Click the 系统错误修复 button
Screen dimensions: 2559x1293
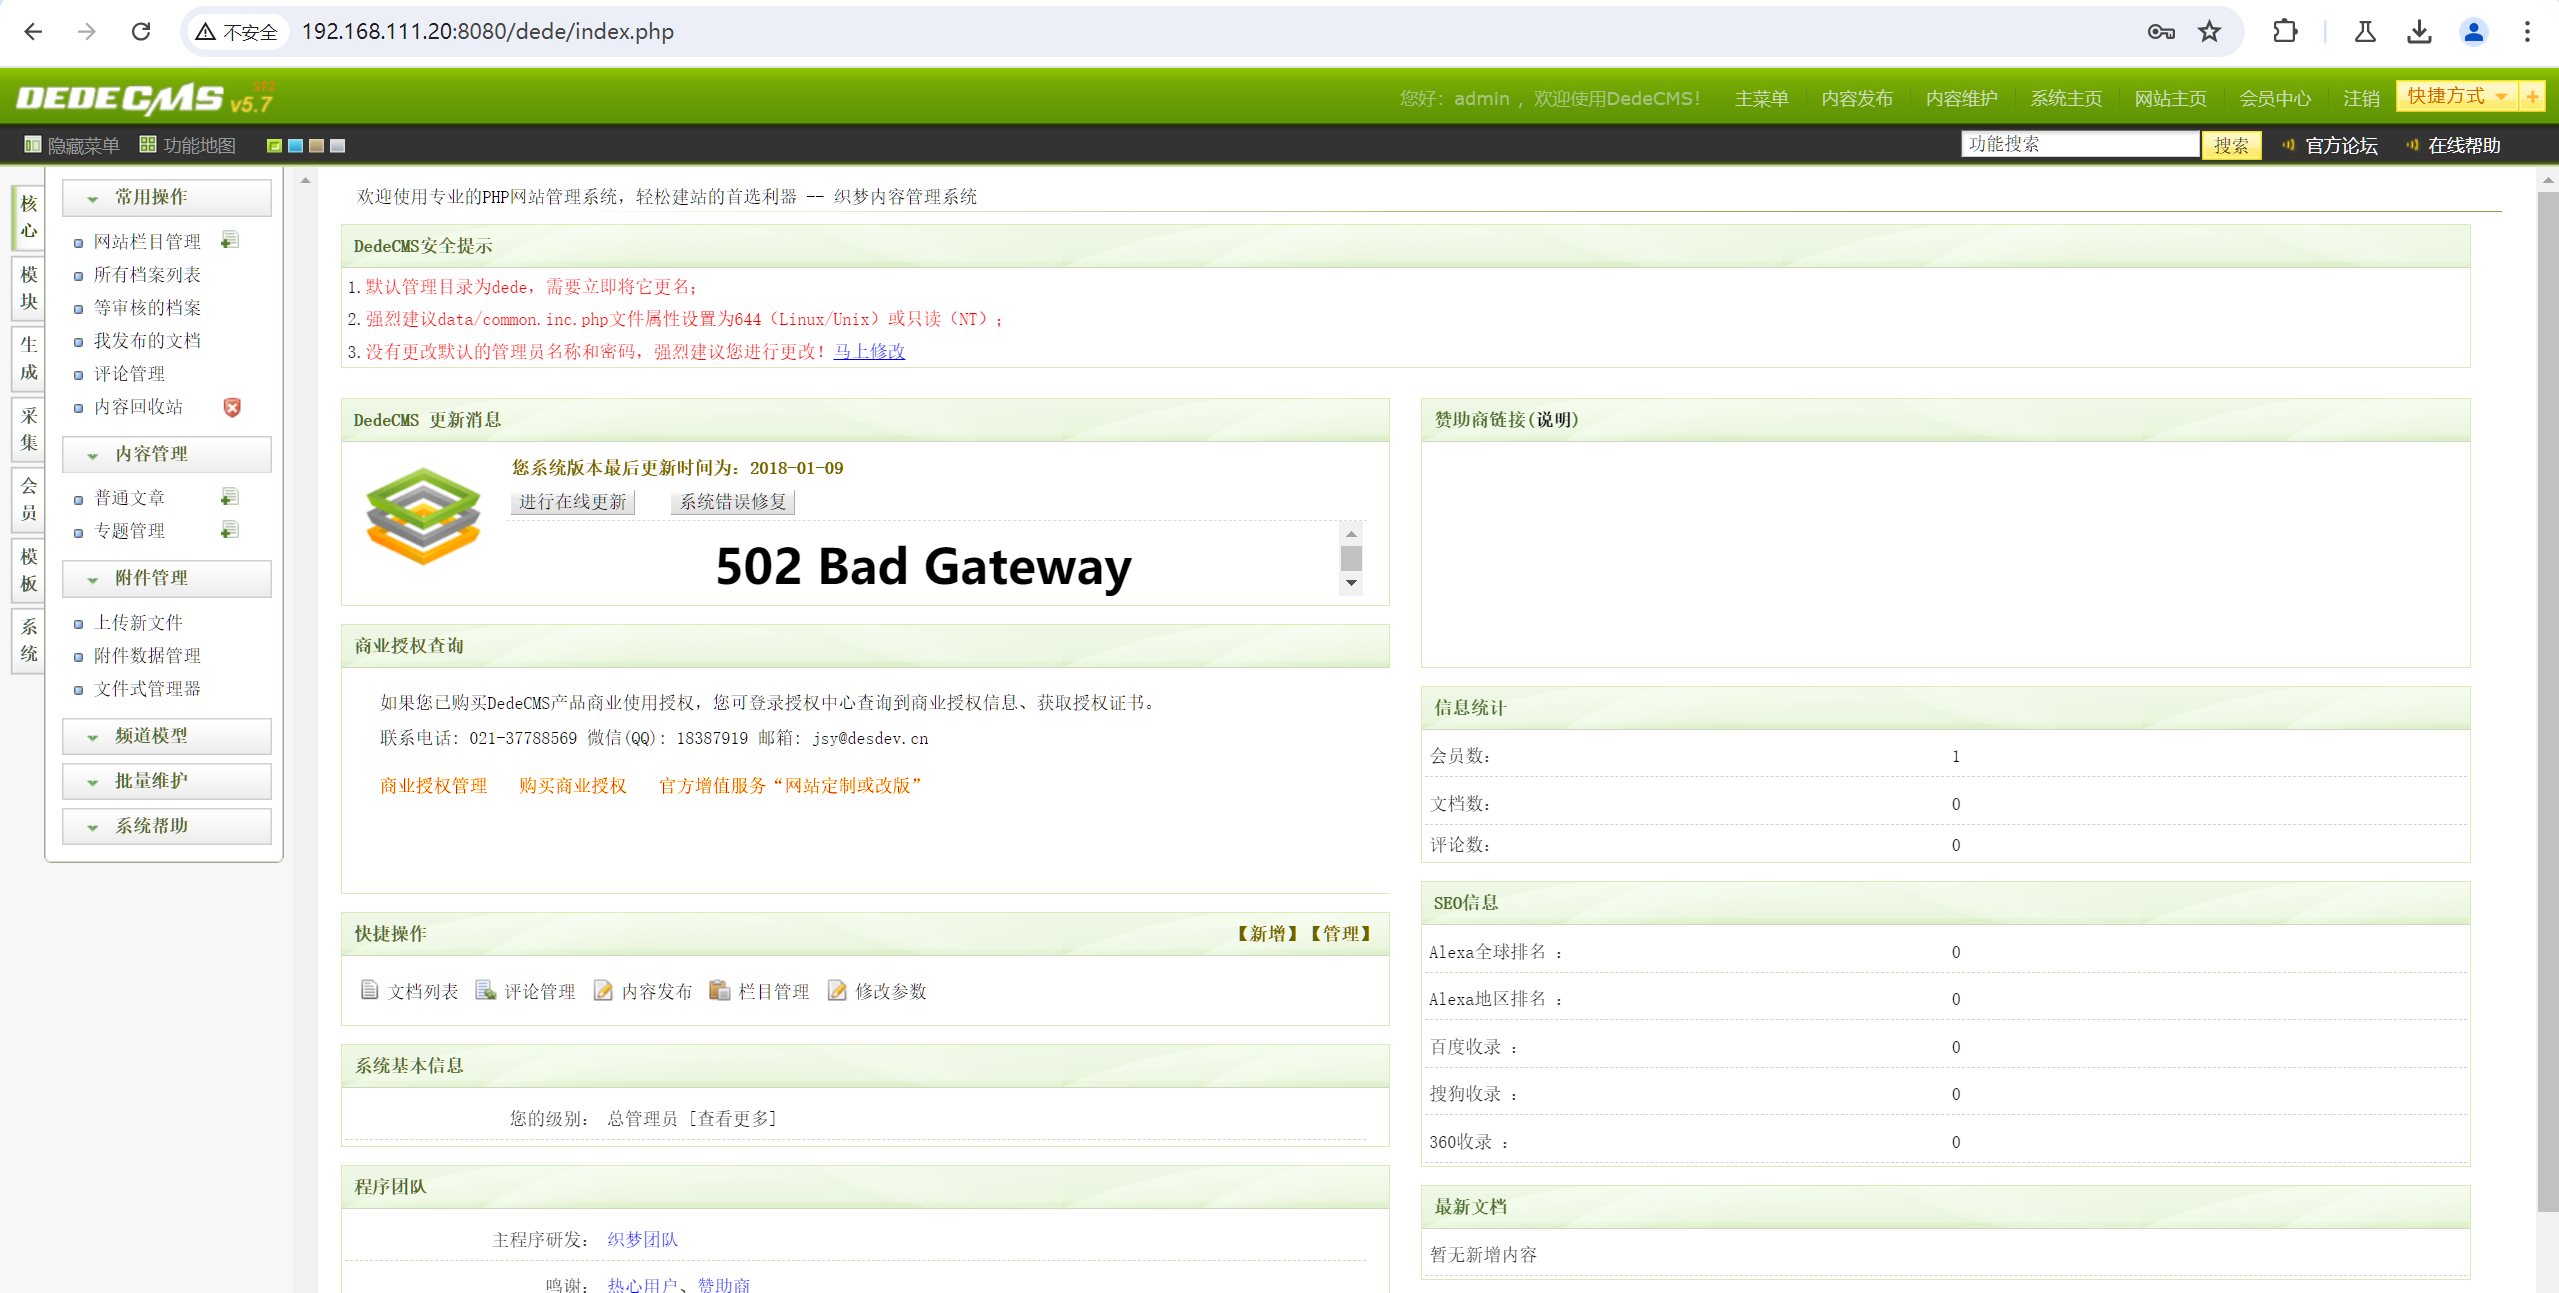(x=733, y=502)
